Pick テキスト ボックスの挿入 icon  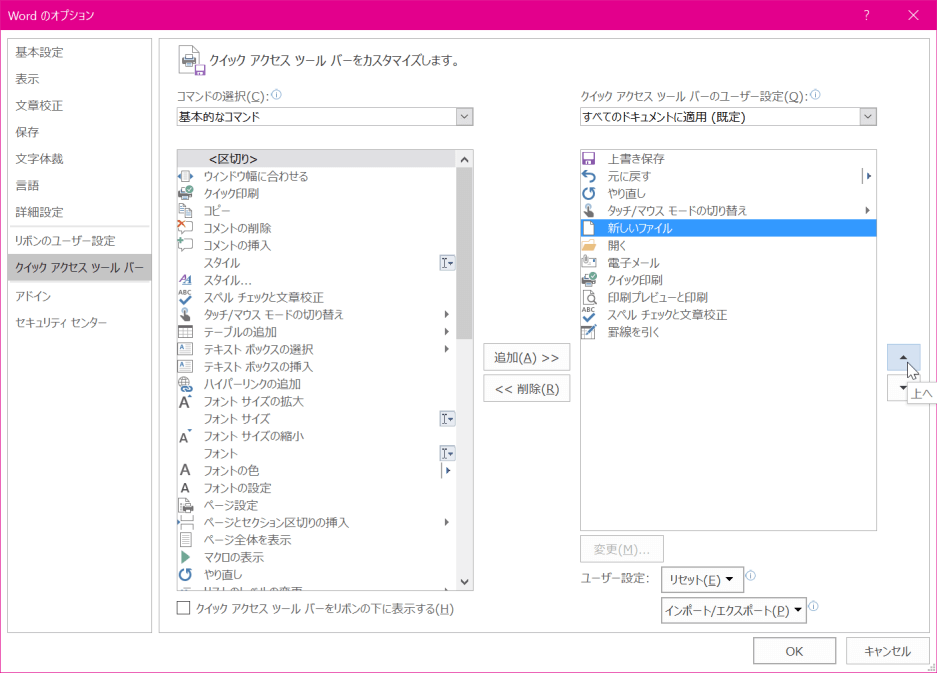(186, 366)
